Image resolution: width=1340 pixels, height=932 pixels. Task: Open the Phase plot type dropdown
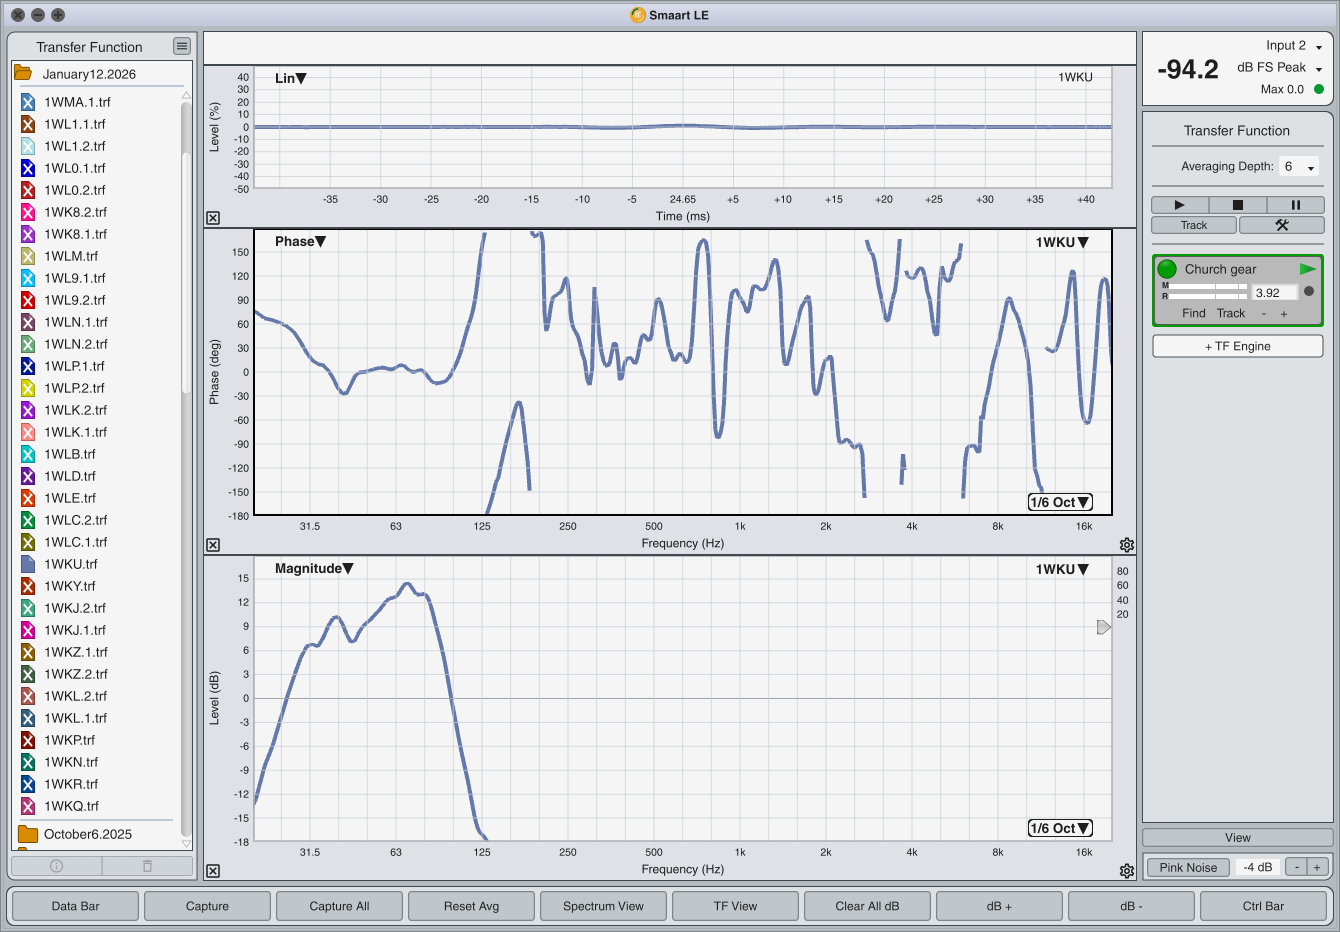click(x=301, y=241)
